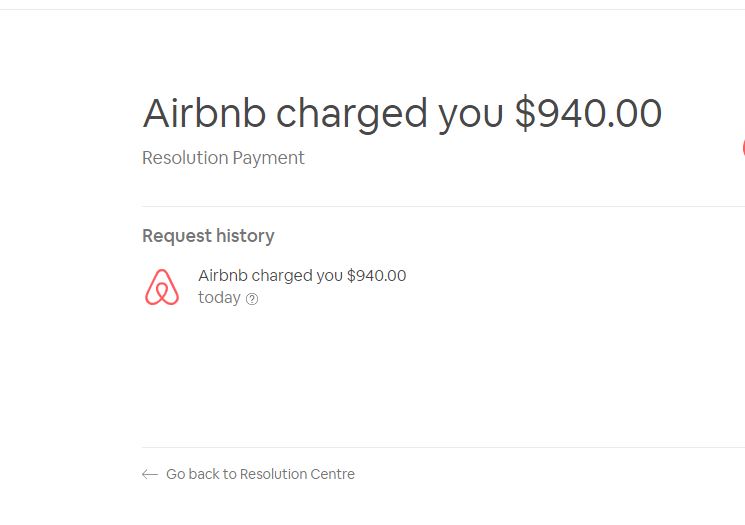This screenshot has width=745, height=525.
Task: Click the word Airbnb in the large heading
Action: (204, 113)
